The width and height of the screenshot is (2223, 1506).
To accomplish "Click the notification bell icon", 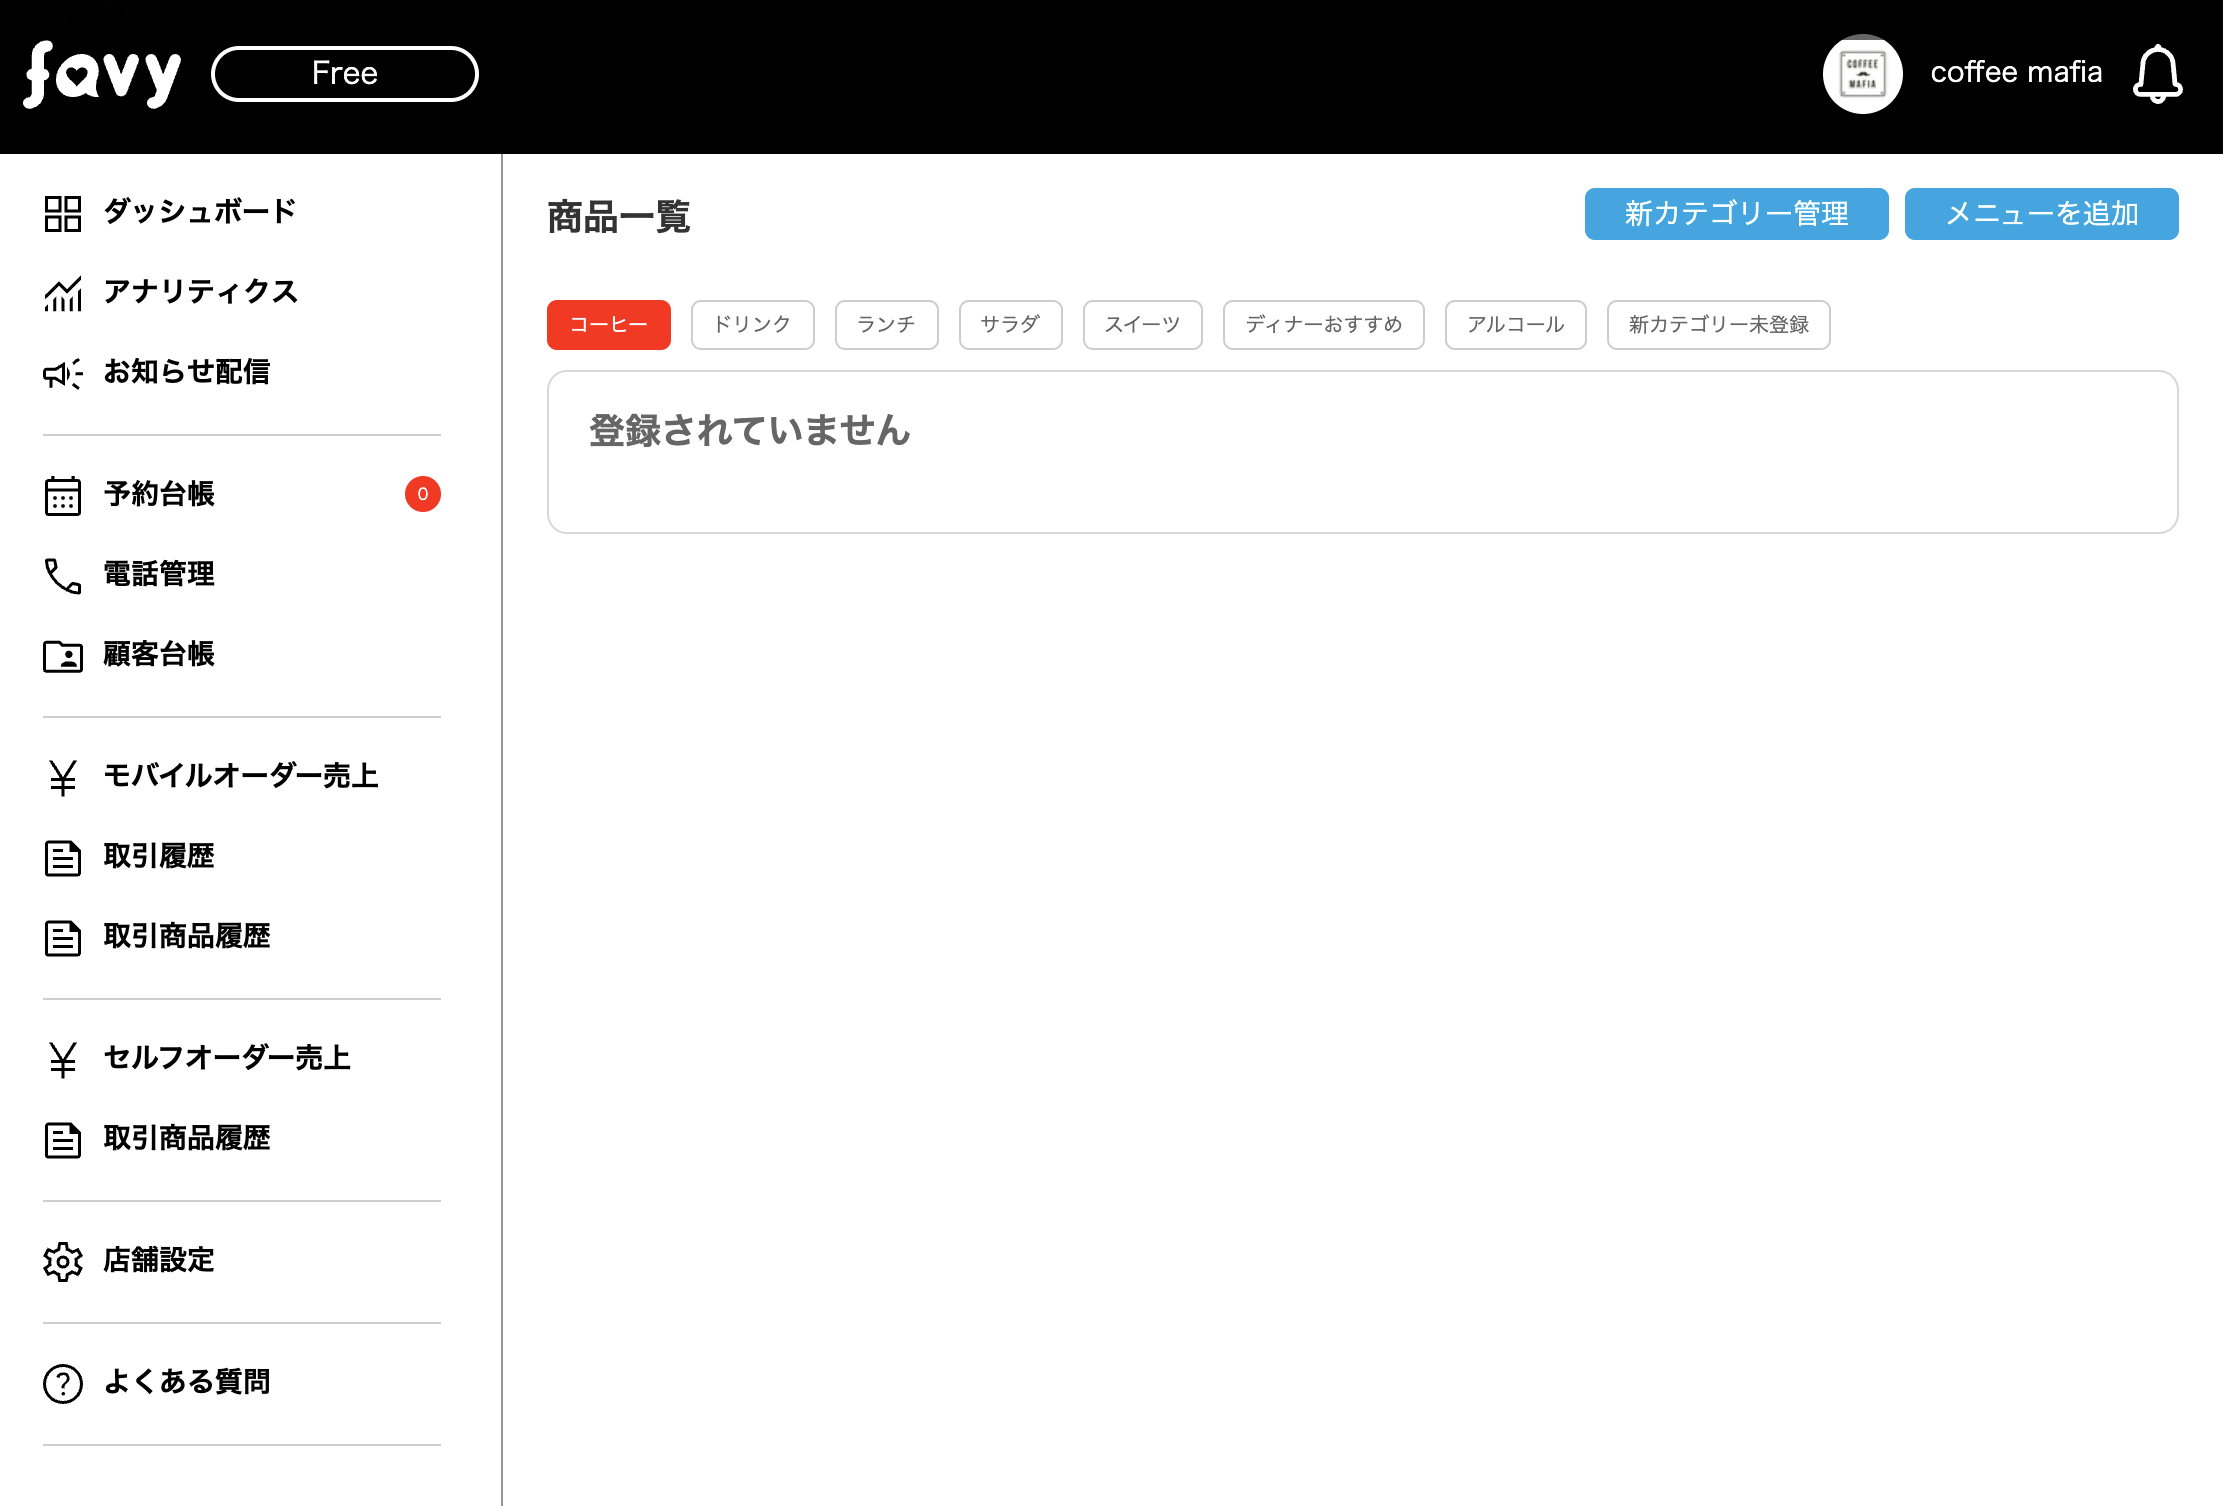I will (2157, 74).
